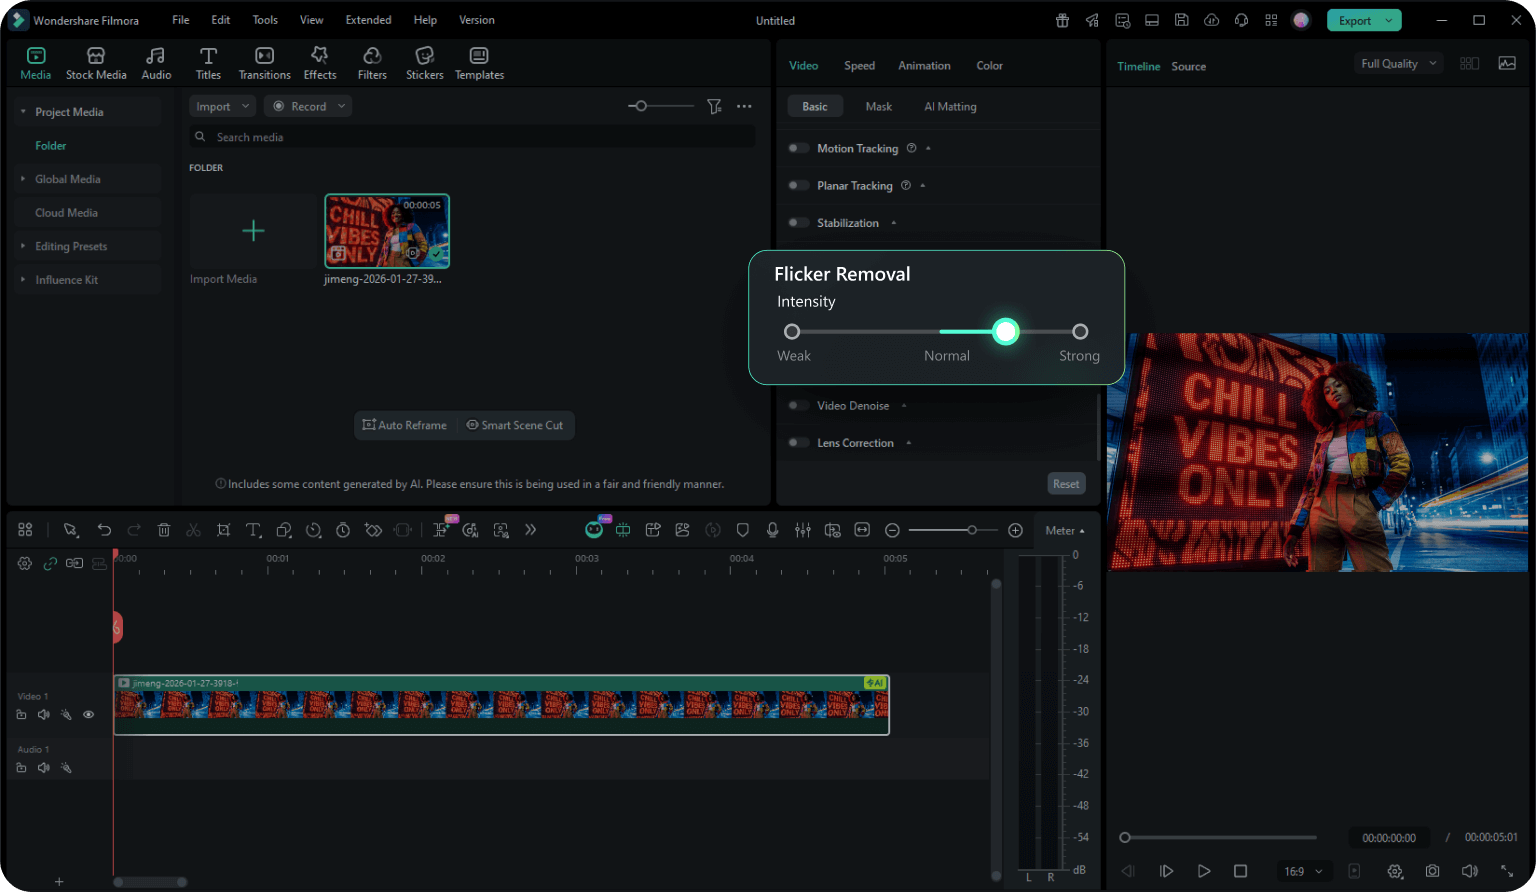Open the Stickers panel
The image size is (1536, 892).
tap(424, 63)
